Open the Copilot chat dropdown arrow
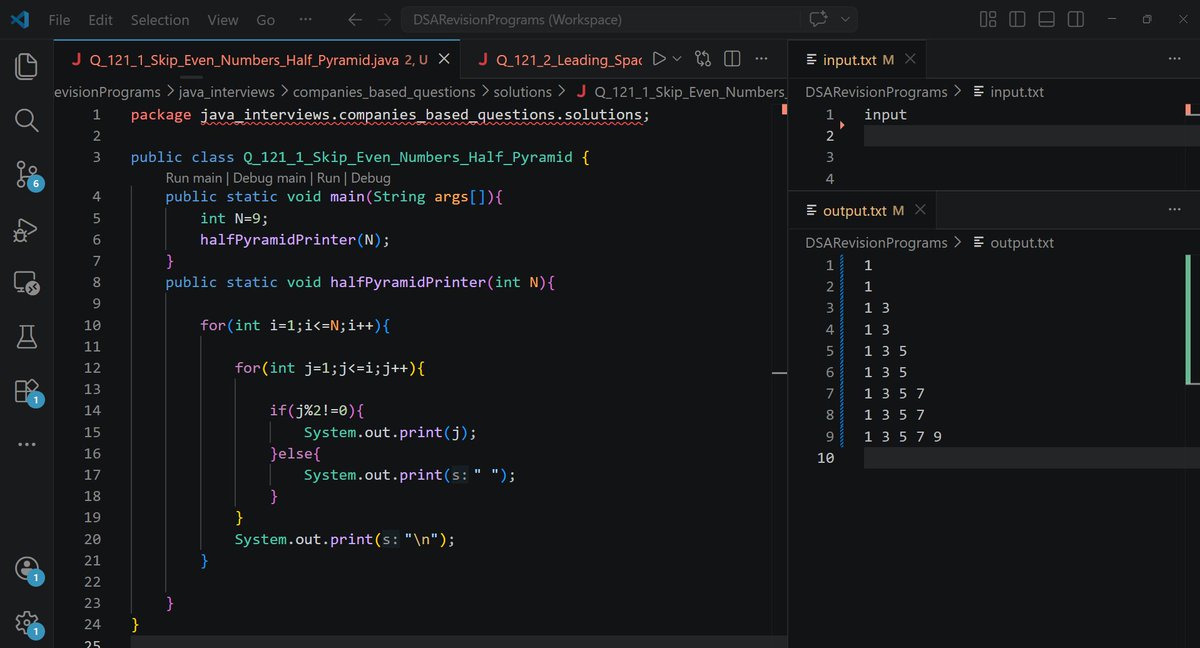 (846, 19)
